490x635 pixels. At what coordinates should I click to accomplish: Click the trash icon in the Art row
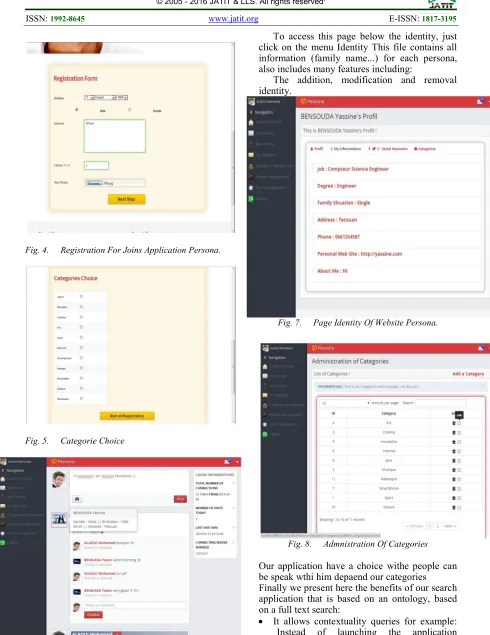pos(454,423)
